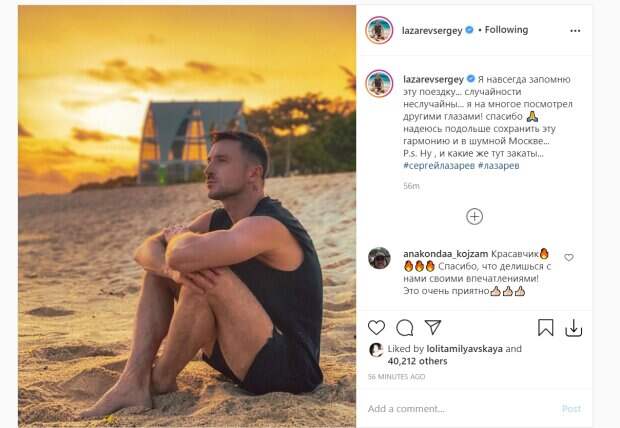Click the beach sunset photo
Screen dimensions: 620x428
(187, 216)
